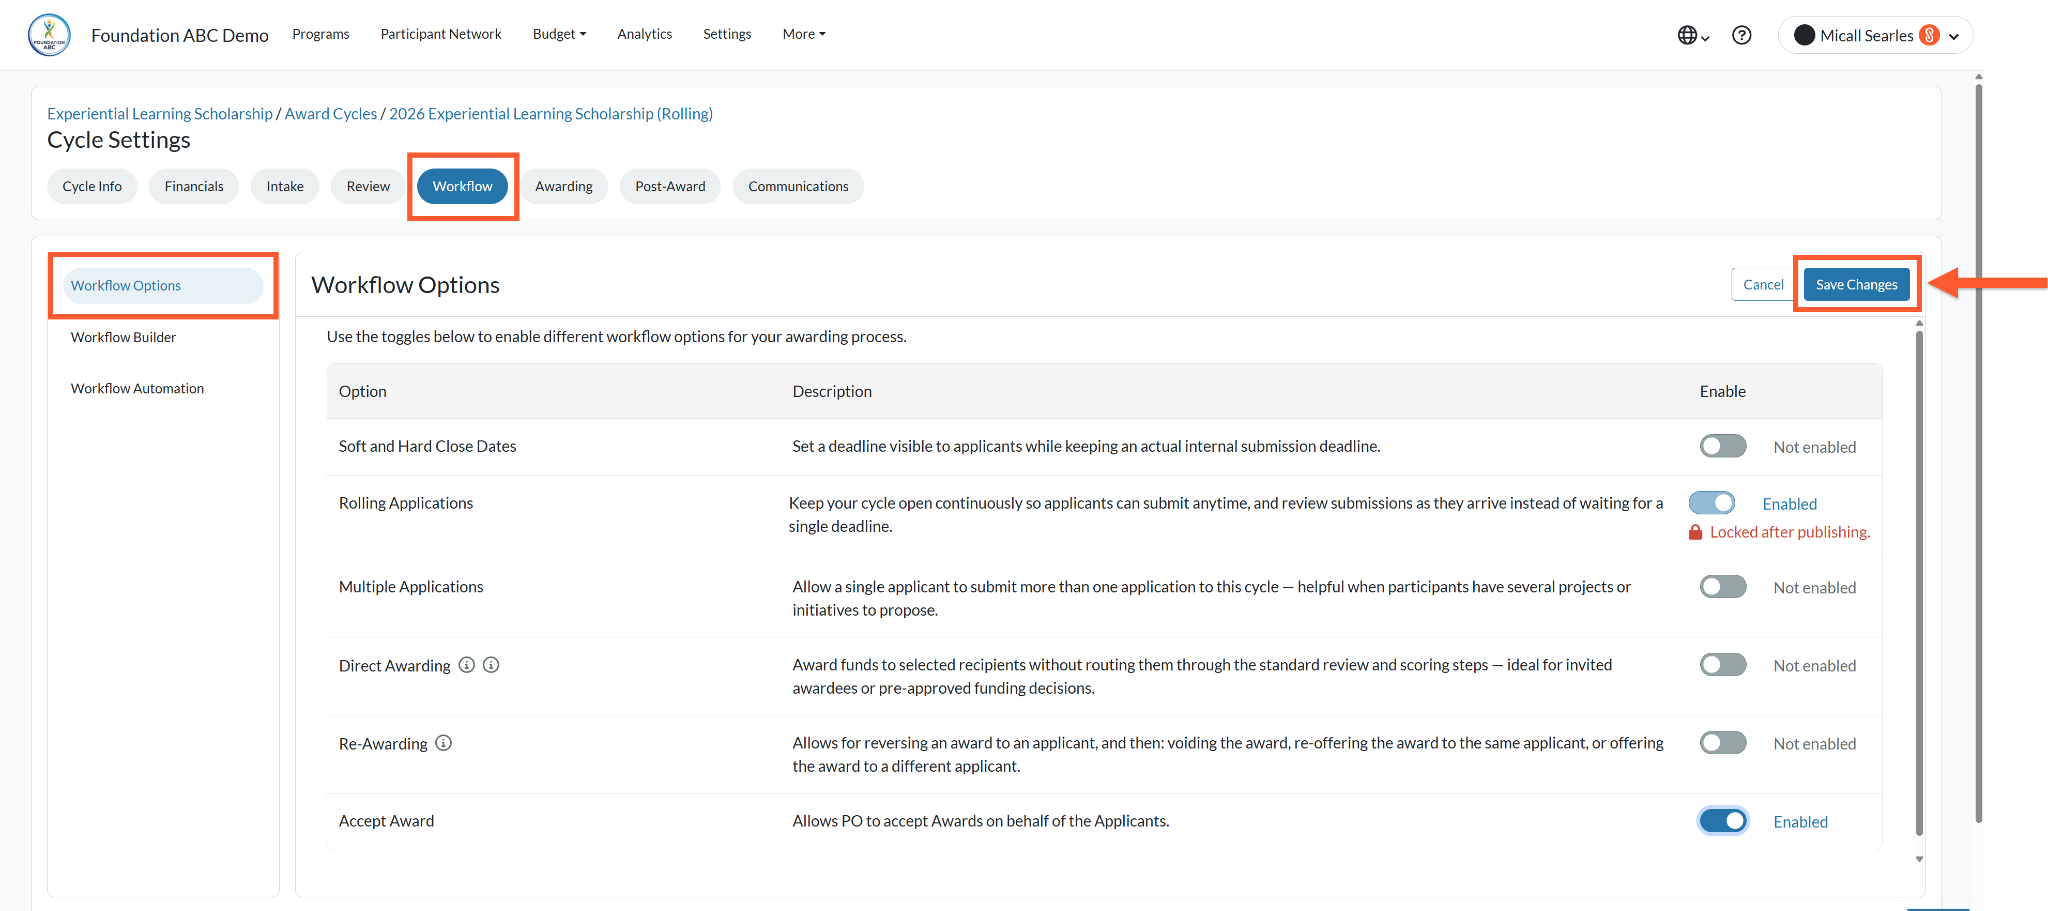Click the Save Changes button
This screenshot has height=911, width=2048.
click(1856, 284)
